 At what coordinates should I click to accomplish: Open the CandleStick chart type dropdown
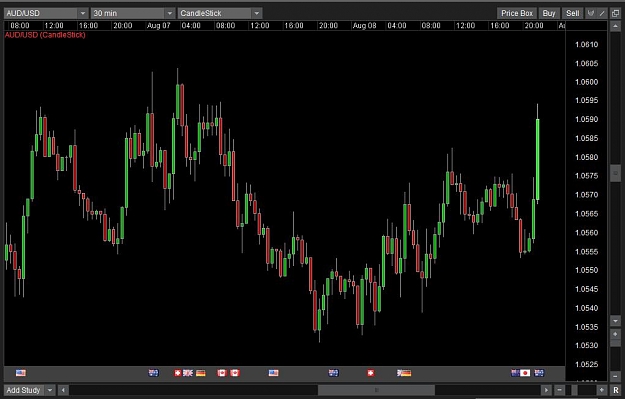(x=220, y=13)
